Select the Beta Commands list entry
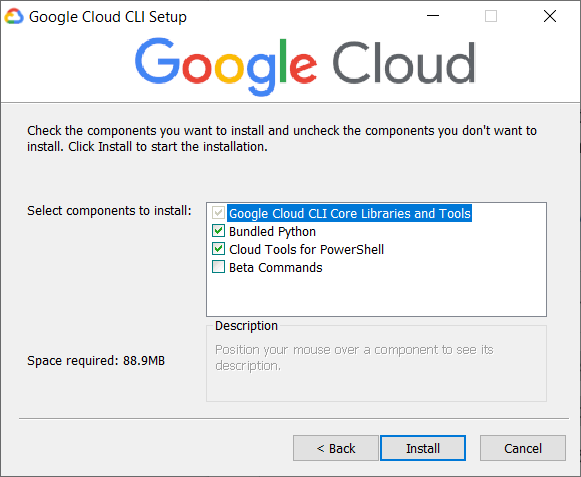Image resolution: width=581 pixels, height=477 pixels. click(x=276, y=268)
